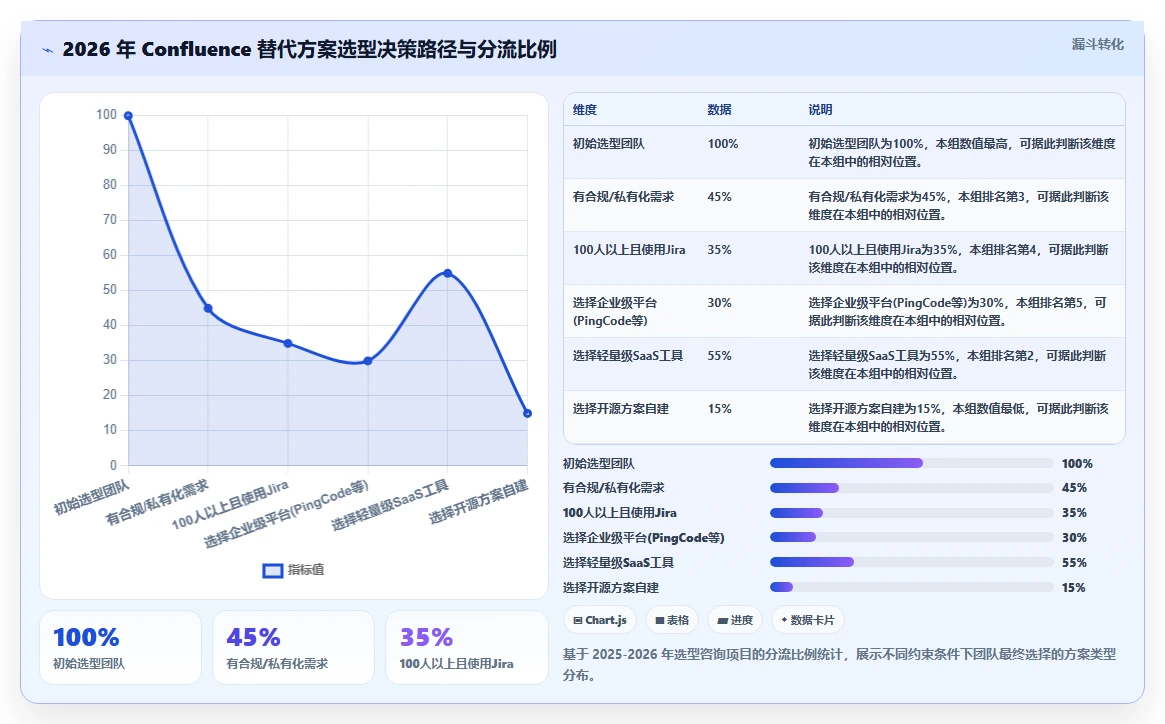The width and height of the screenshot is (1165, 724).
Task: Click the description 选择企业级平台(PingCode等)为30%
Action: [958, 311]
